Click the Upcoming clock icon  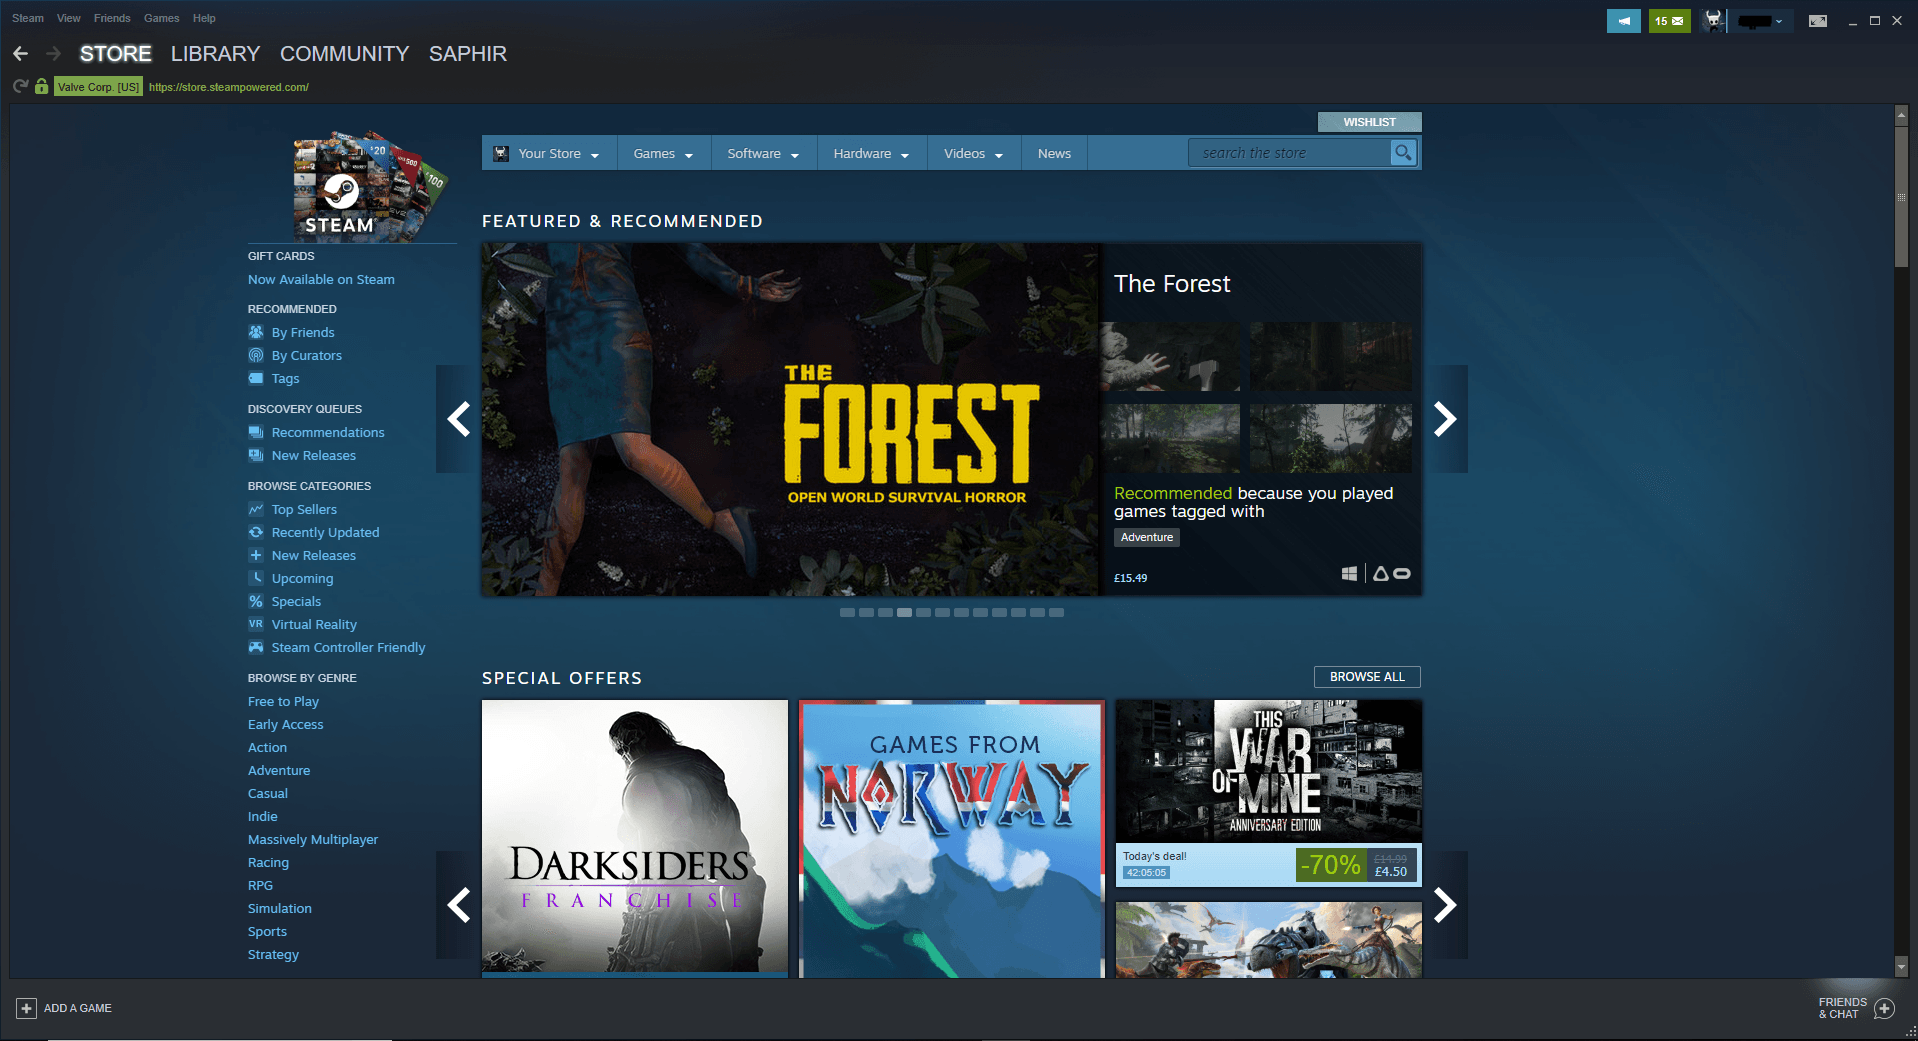tap(256, 578)
